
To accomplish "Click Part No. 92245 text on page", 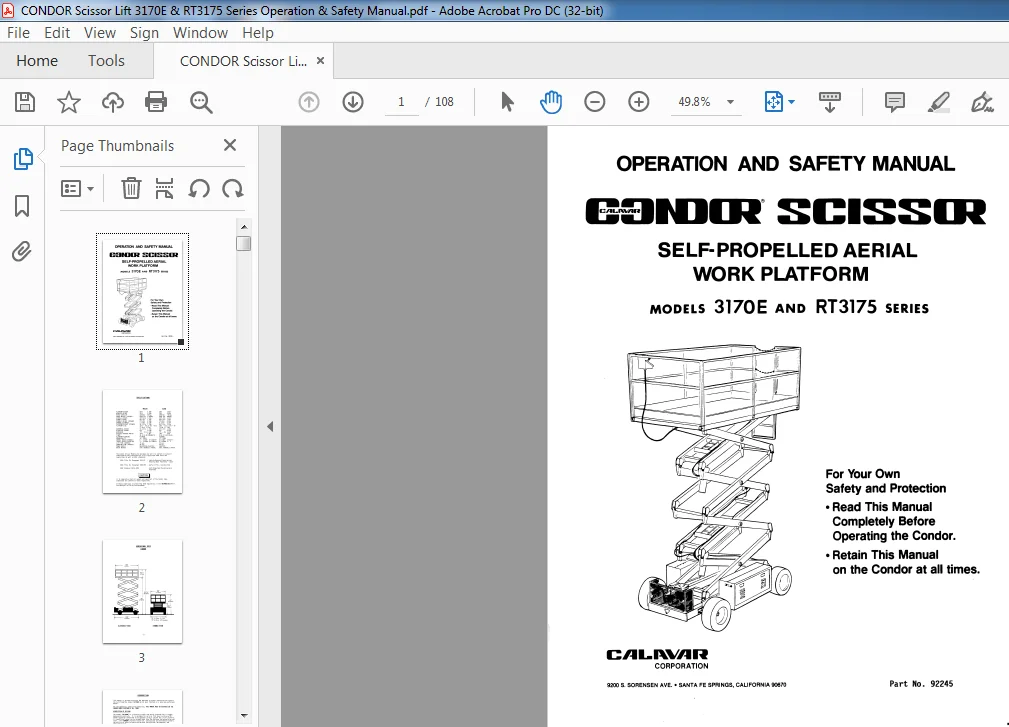I will click(921, 684).
